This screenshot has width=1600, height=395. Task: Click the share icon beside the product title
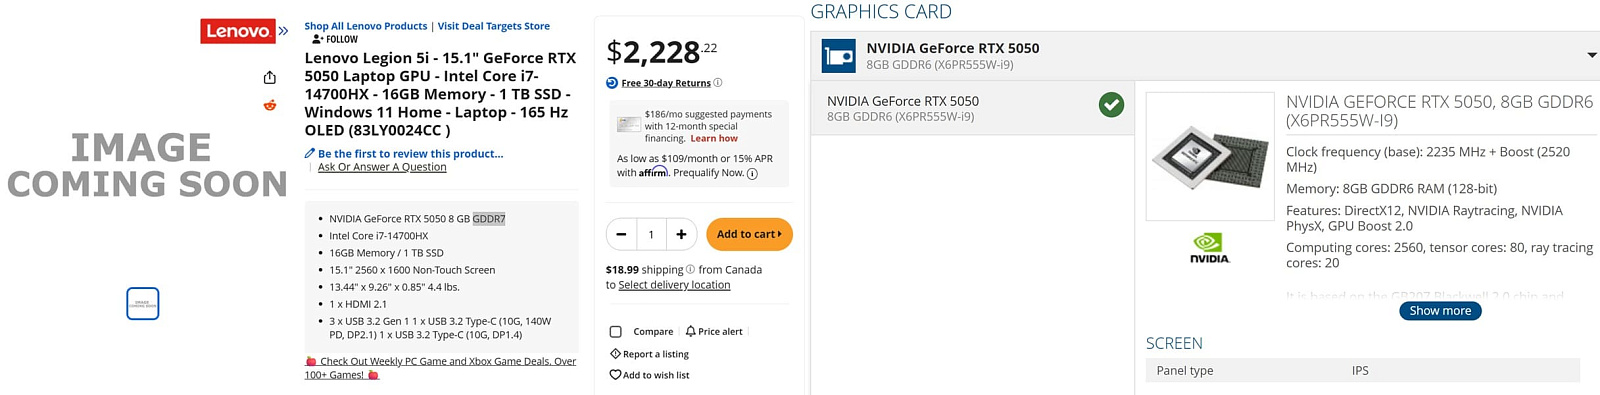click(x=270, y=78)
